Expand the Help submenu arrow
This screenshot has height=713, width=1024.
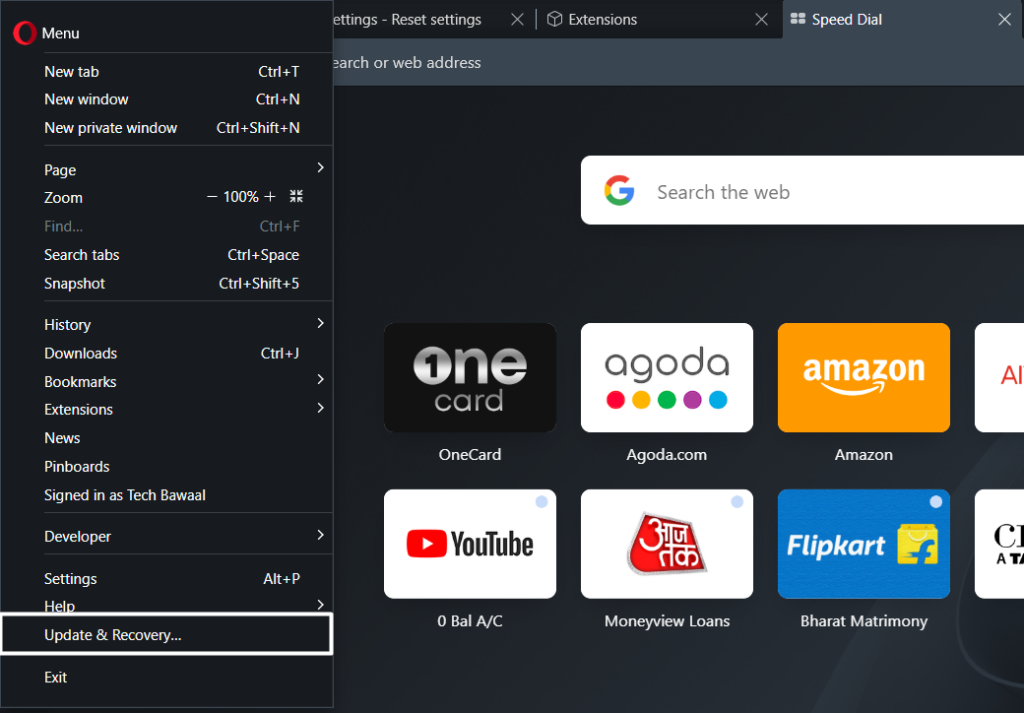tap(320, 605)
